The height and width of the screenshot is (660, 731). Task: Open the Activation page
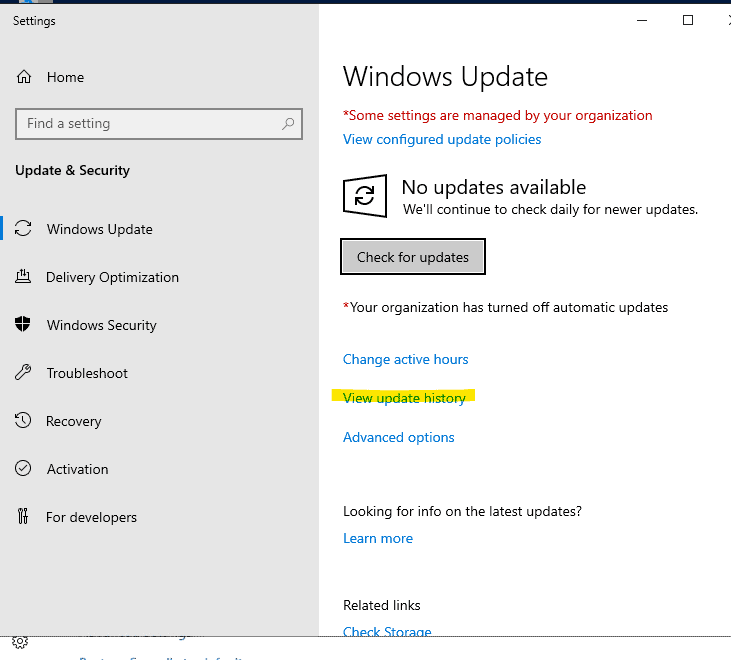(x=77, y=469)
